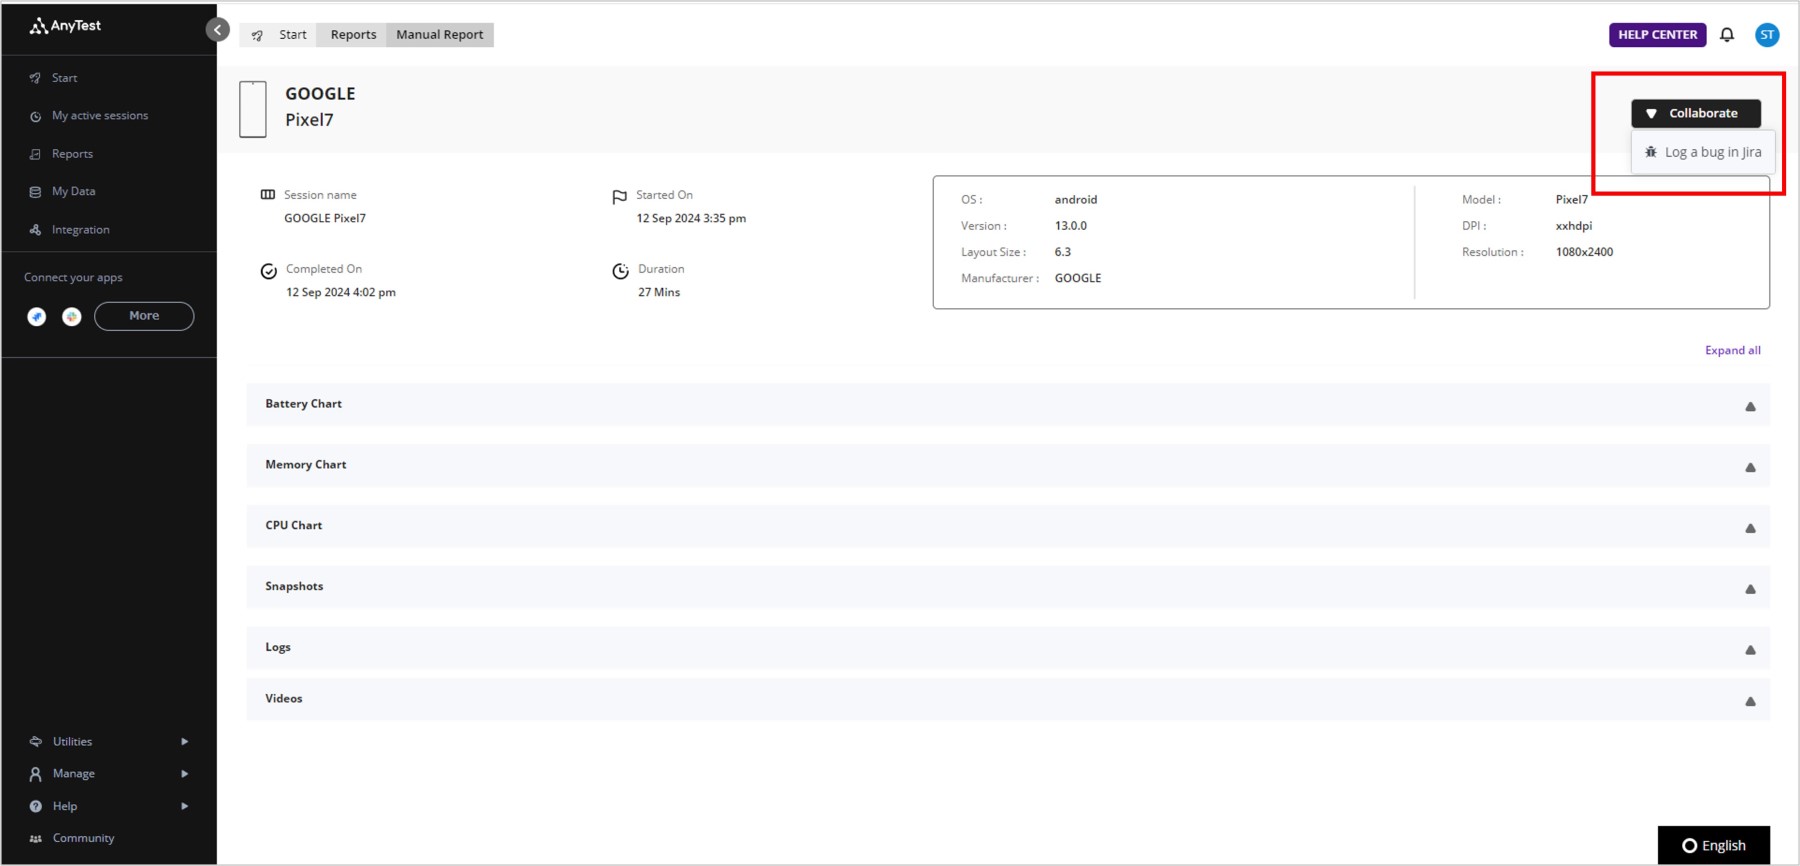Select the Manual Report breadcrumb tab
This screenshot has height=866, width=1800.
pos(440,35)
